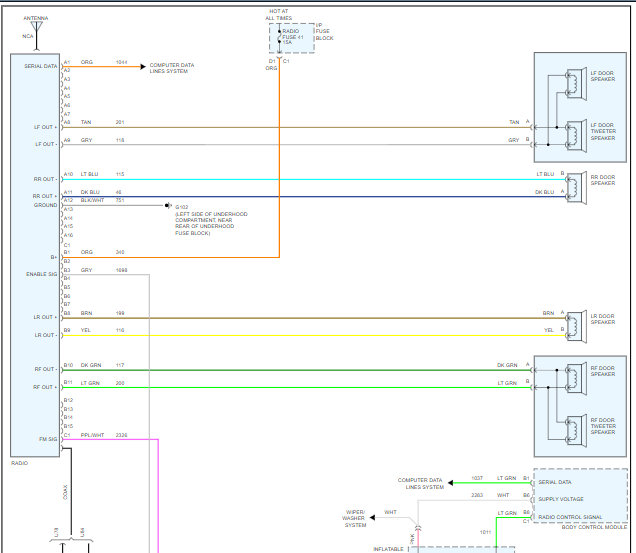
Task: Click the RF door tweeter speaker symbol
Action: 575,424
